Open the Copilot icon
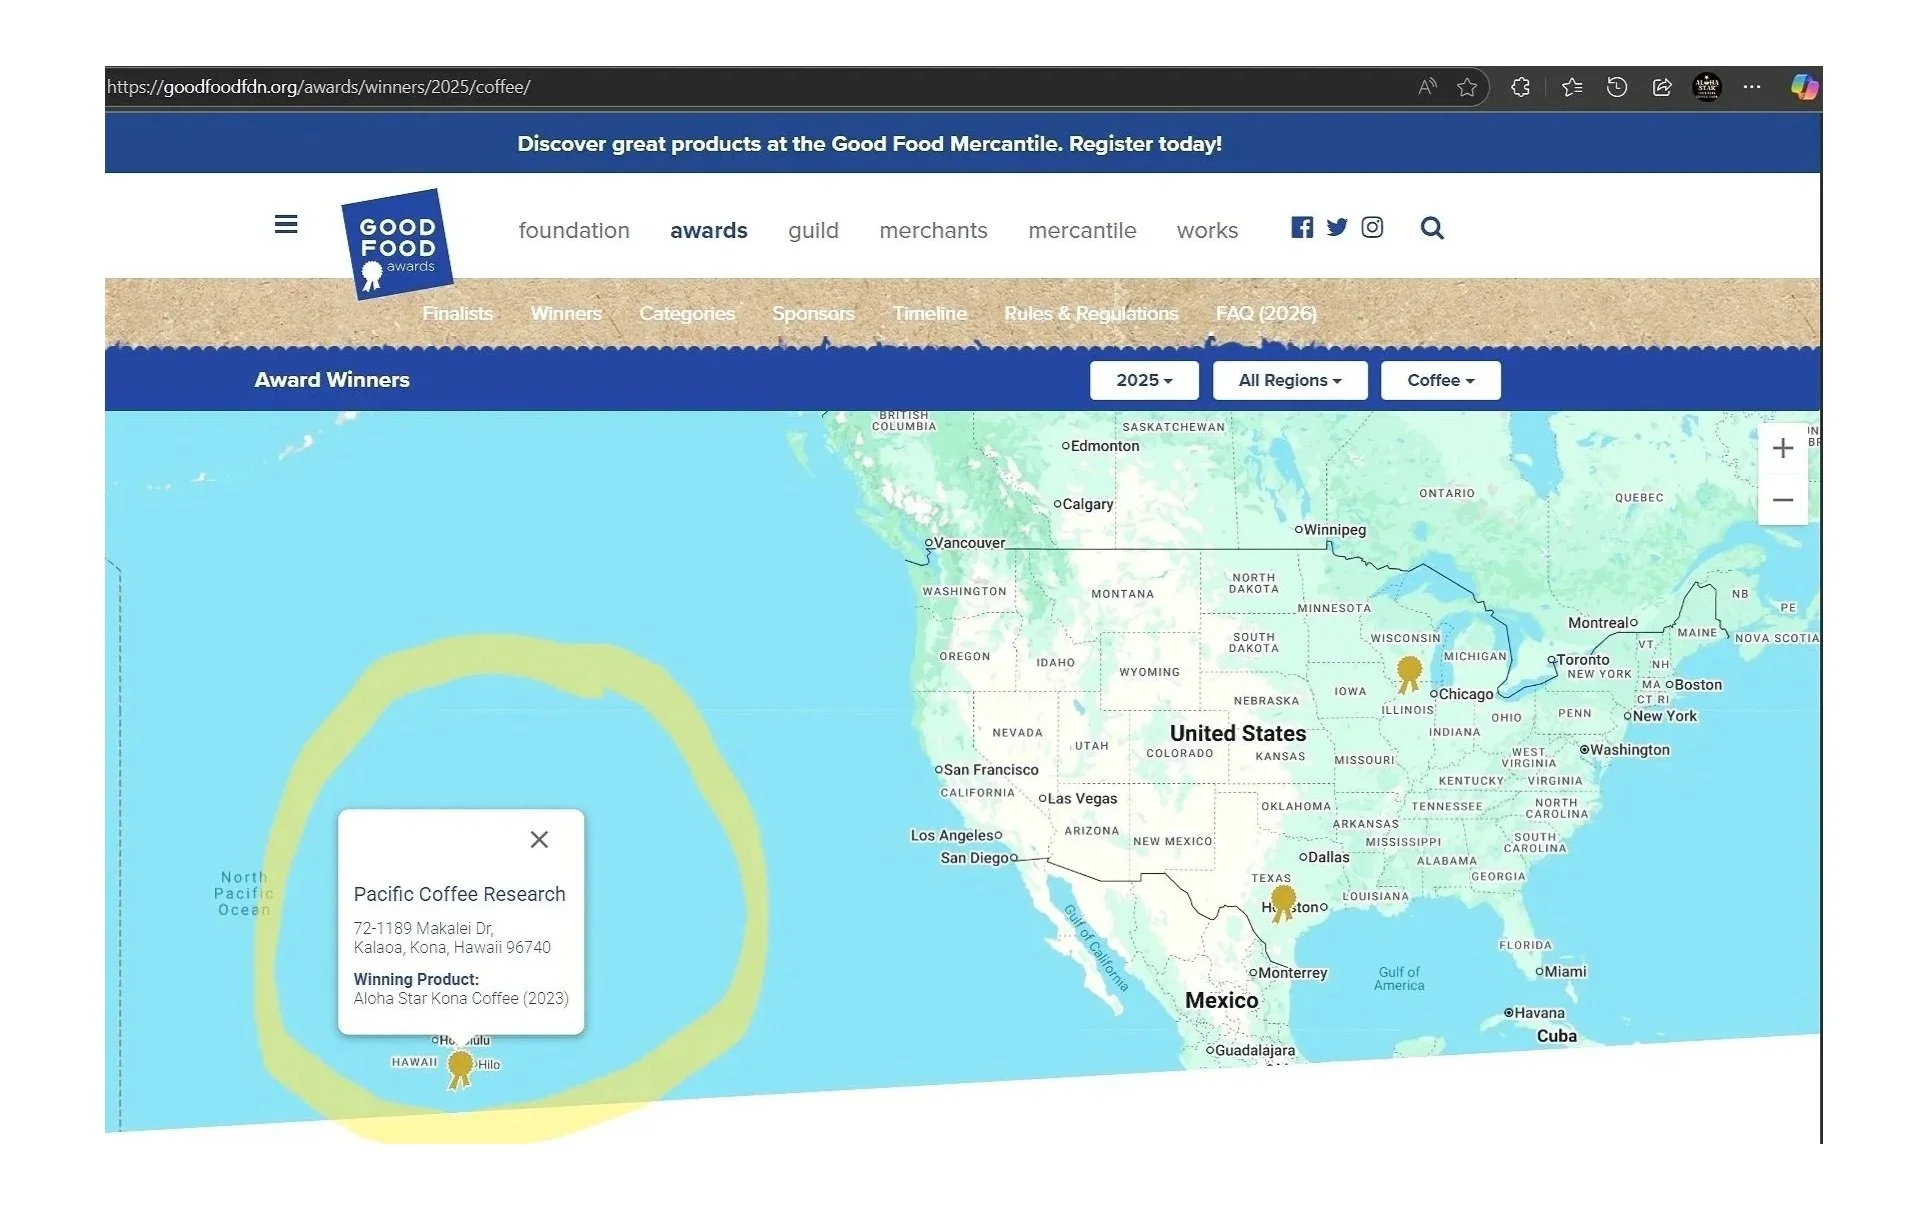The image size is (1928, 1209). (1804, 87)
